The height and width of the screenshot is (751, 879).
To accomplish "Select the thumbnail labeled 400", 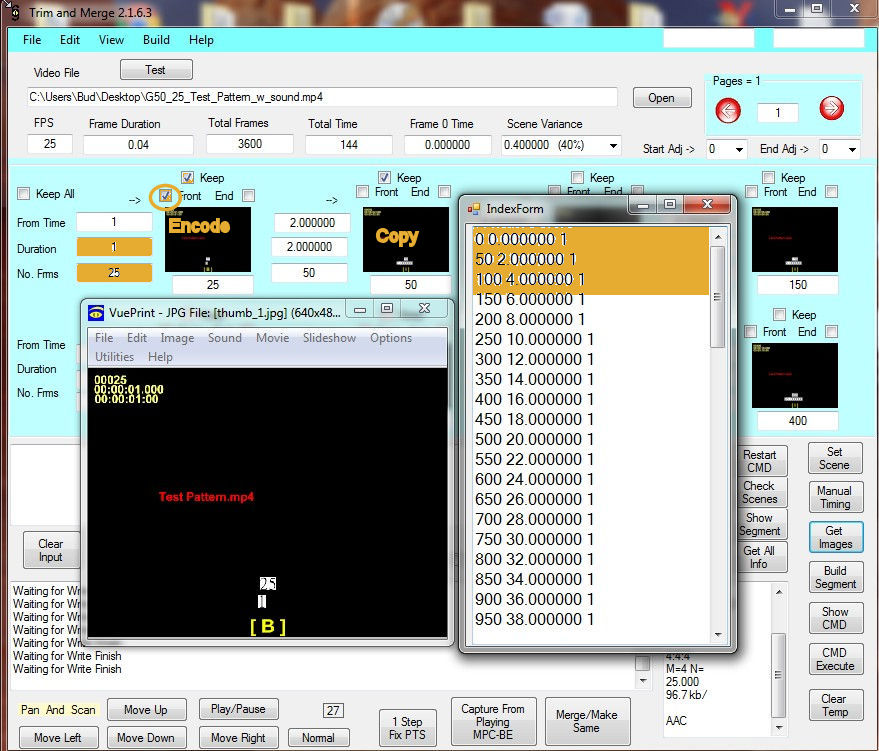I will [x=794, y=376].
